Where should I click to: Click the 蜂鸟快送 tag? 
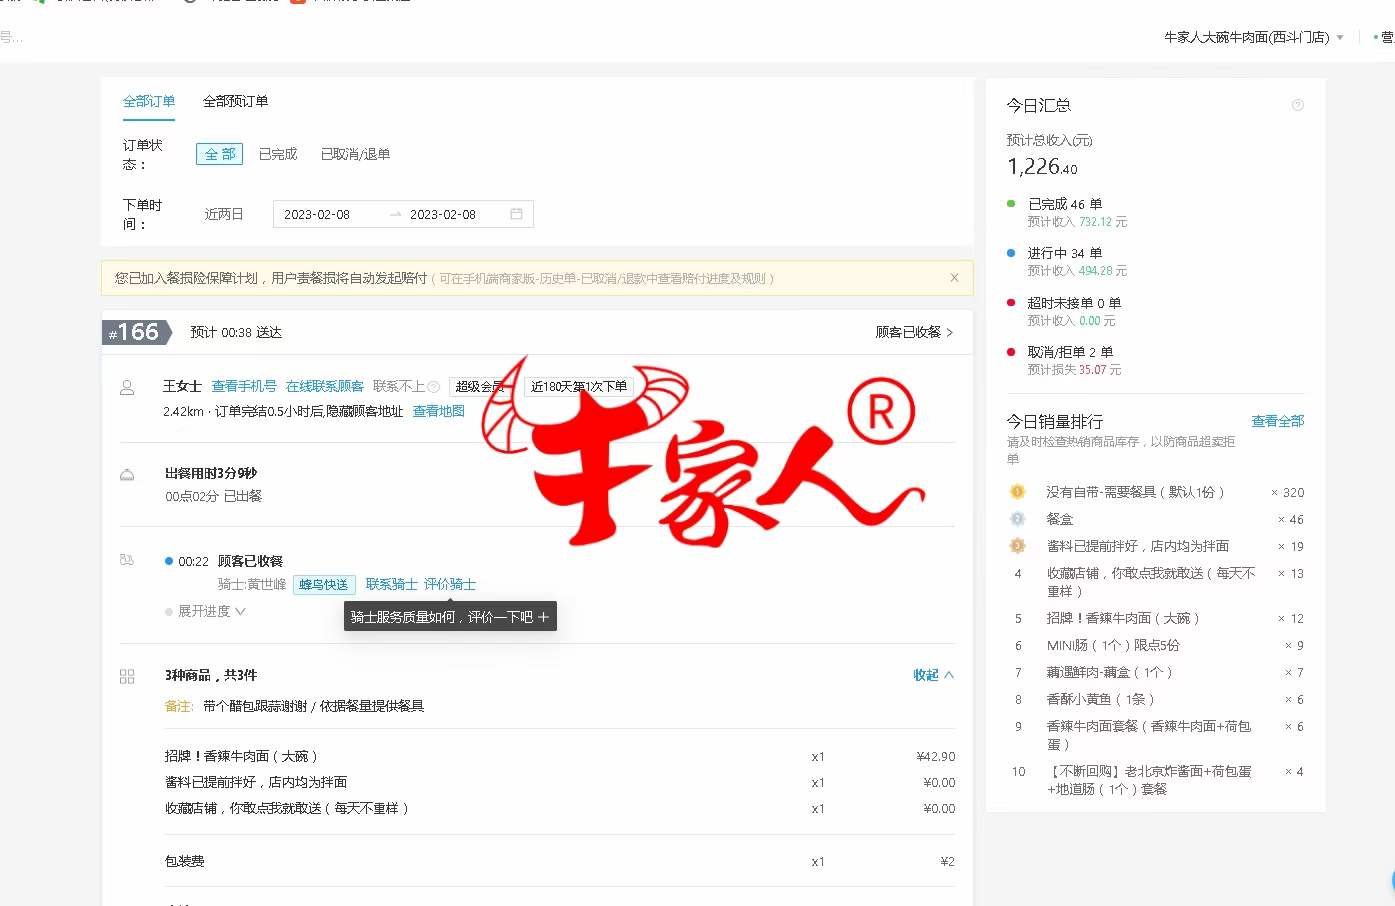coord(324,585)
